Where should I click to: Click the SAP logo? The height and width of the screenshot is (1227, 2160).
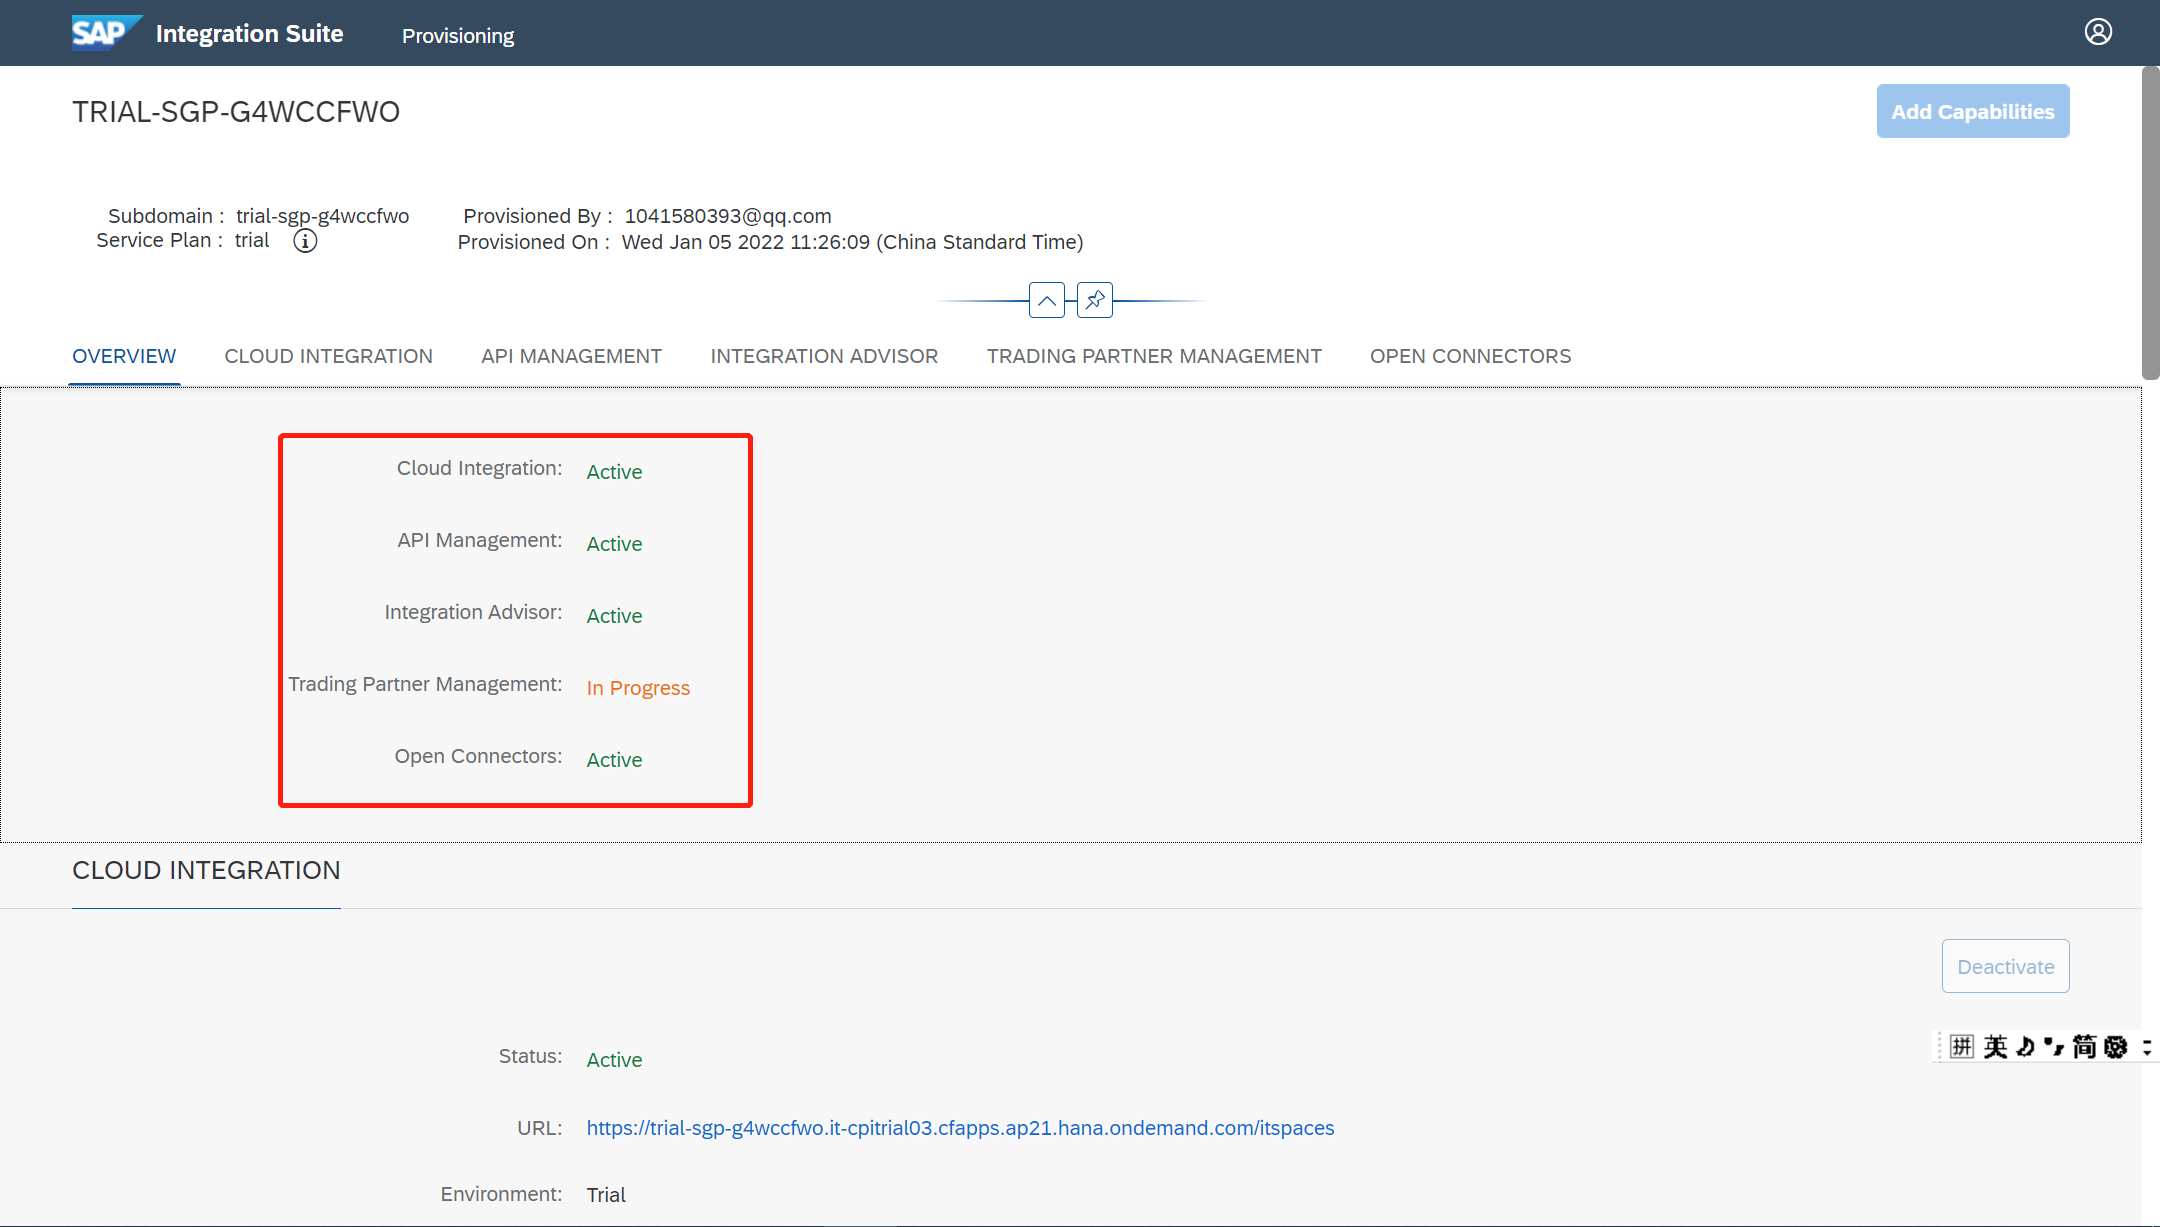(x=106, y=32)
